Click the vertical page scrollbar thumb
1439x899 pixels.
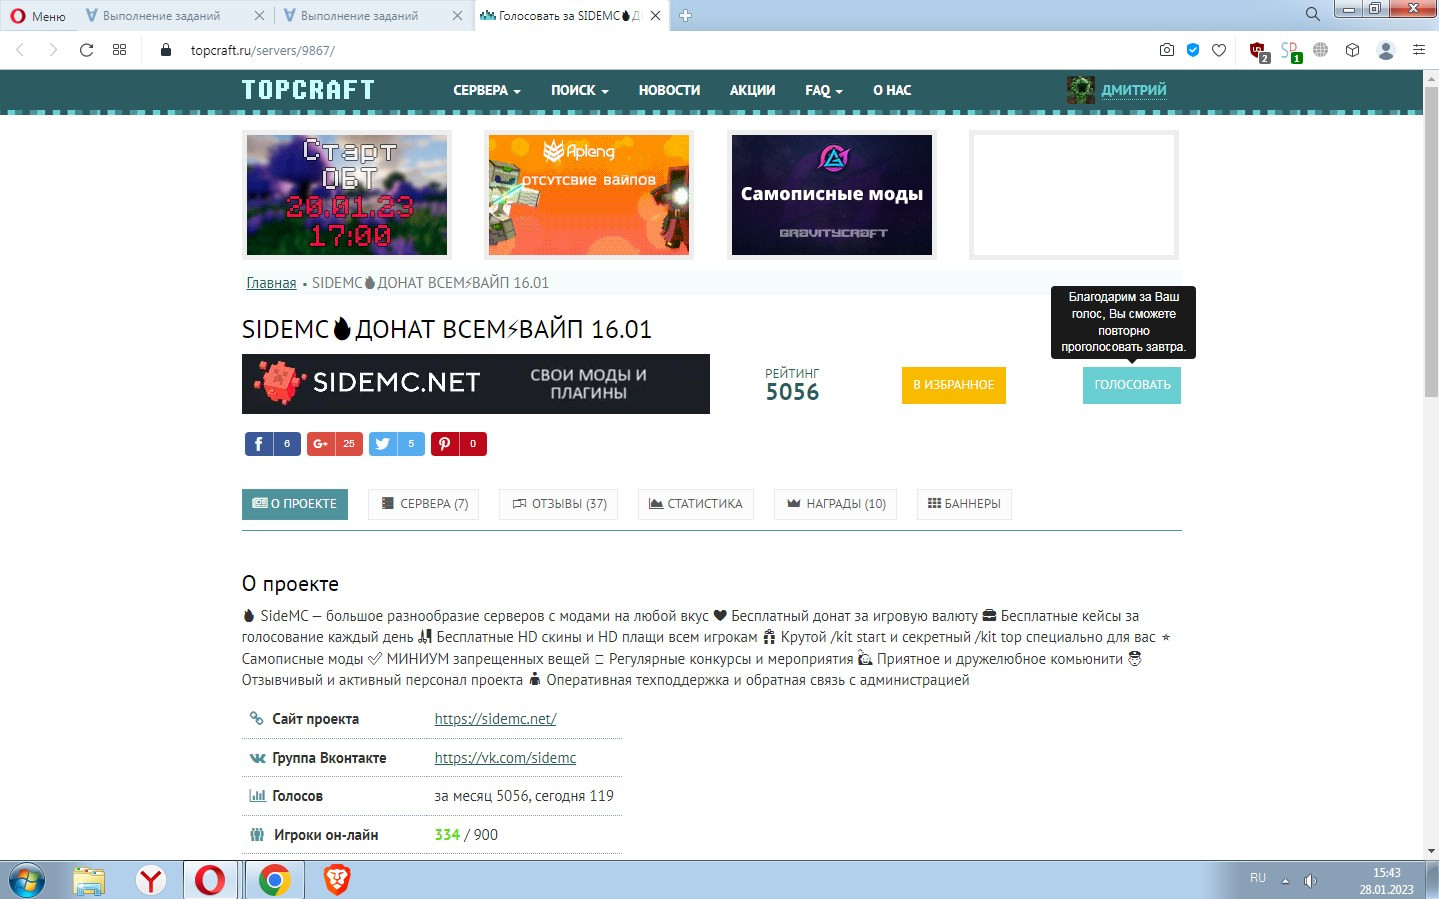click(1431, 240)
